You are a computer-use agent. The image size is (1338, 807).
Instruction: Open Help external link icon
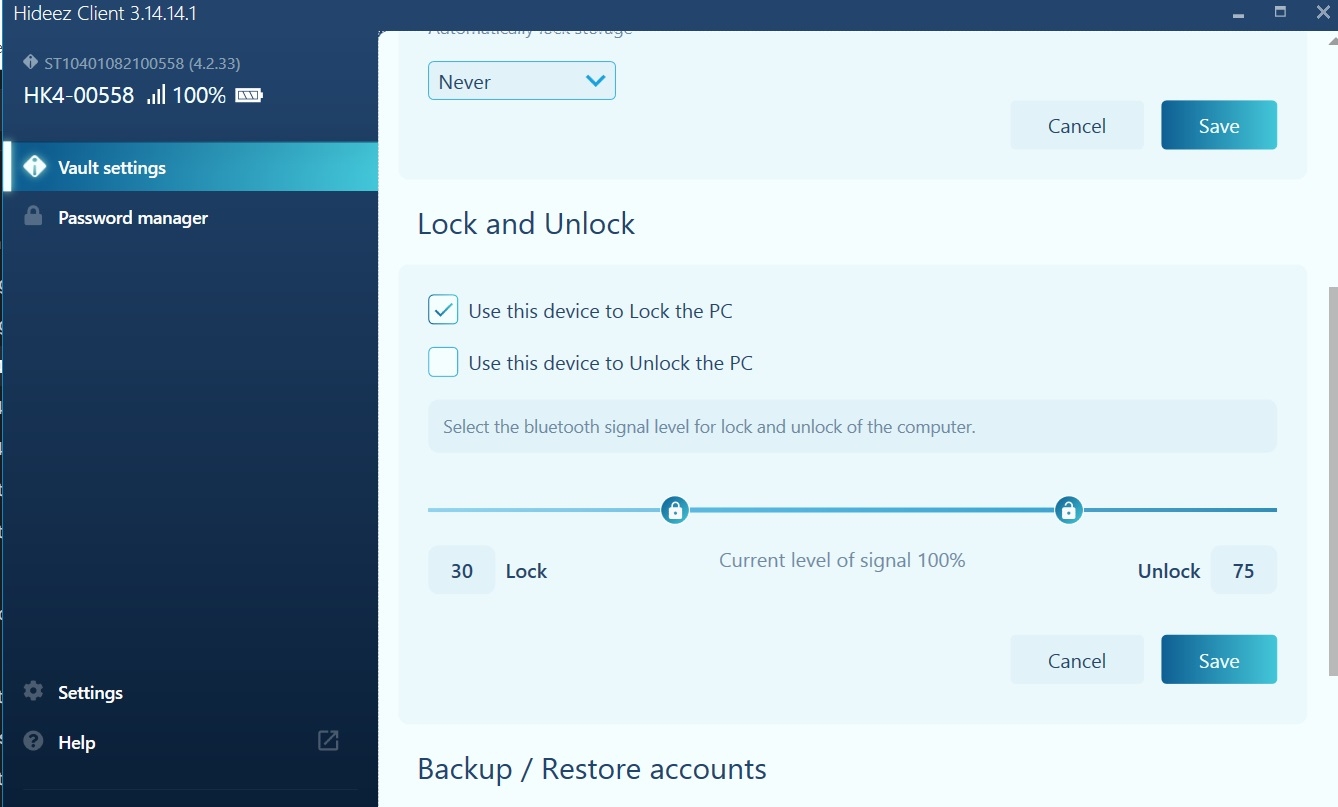tap(328, 741)
